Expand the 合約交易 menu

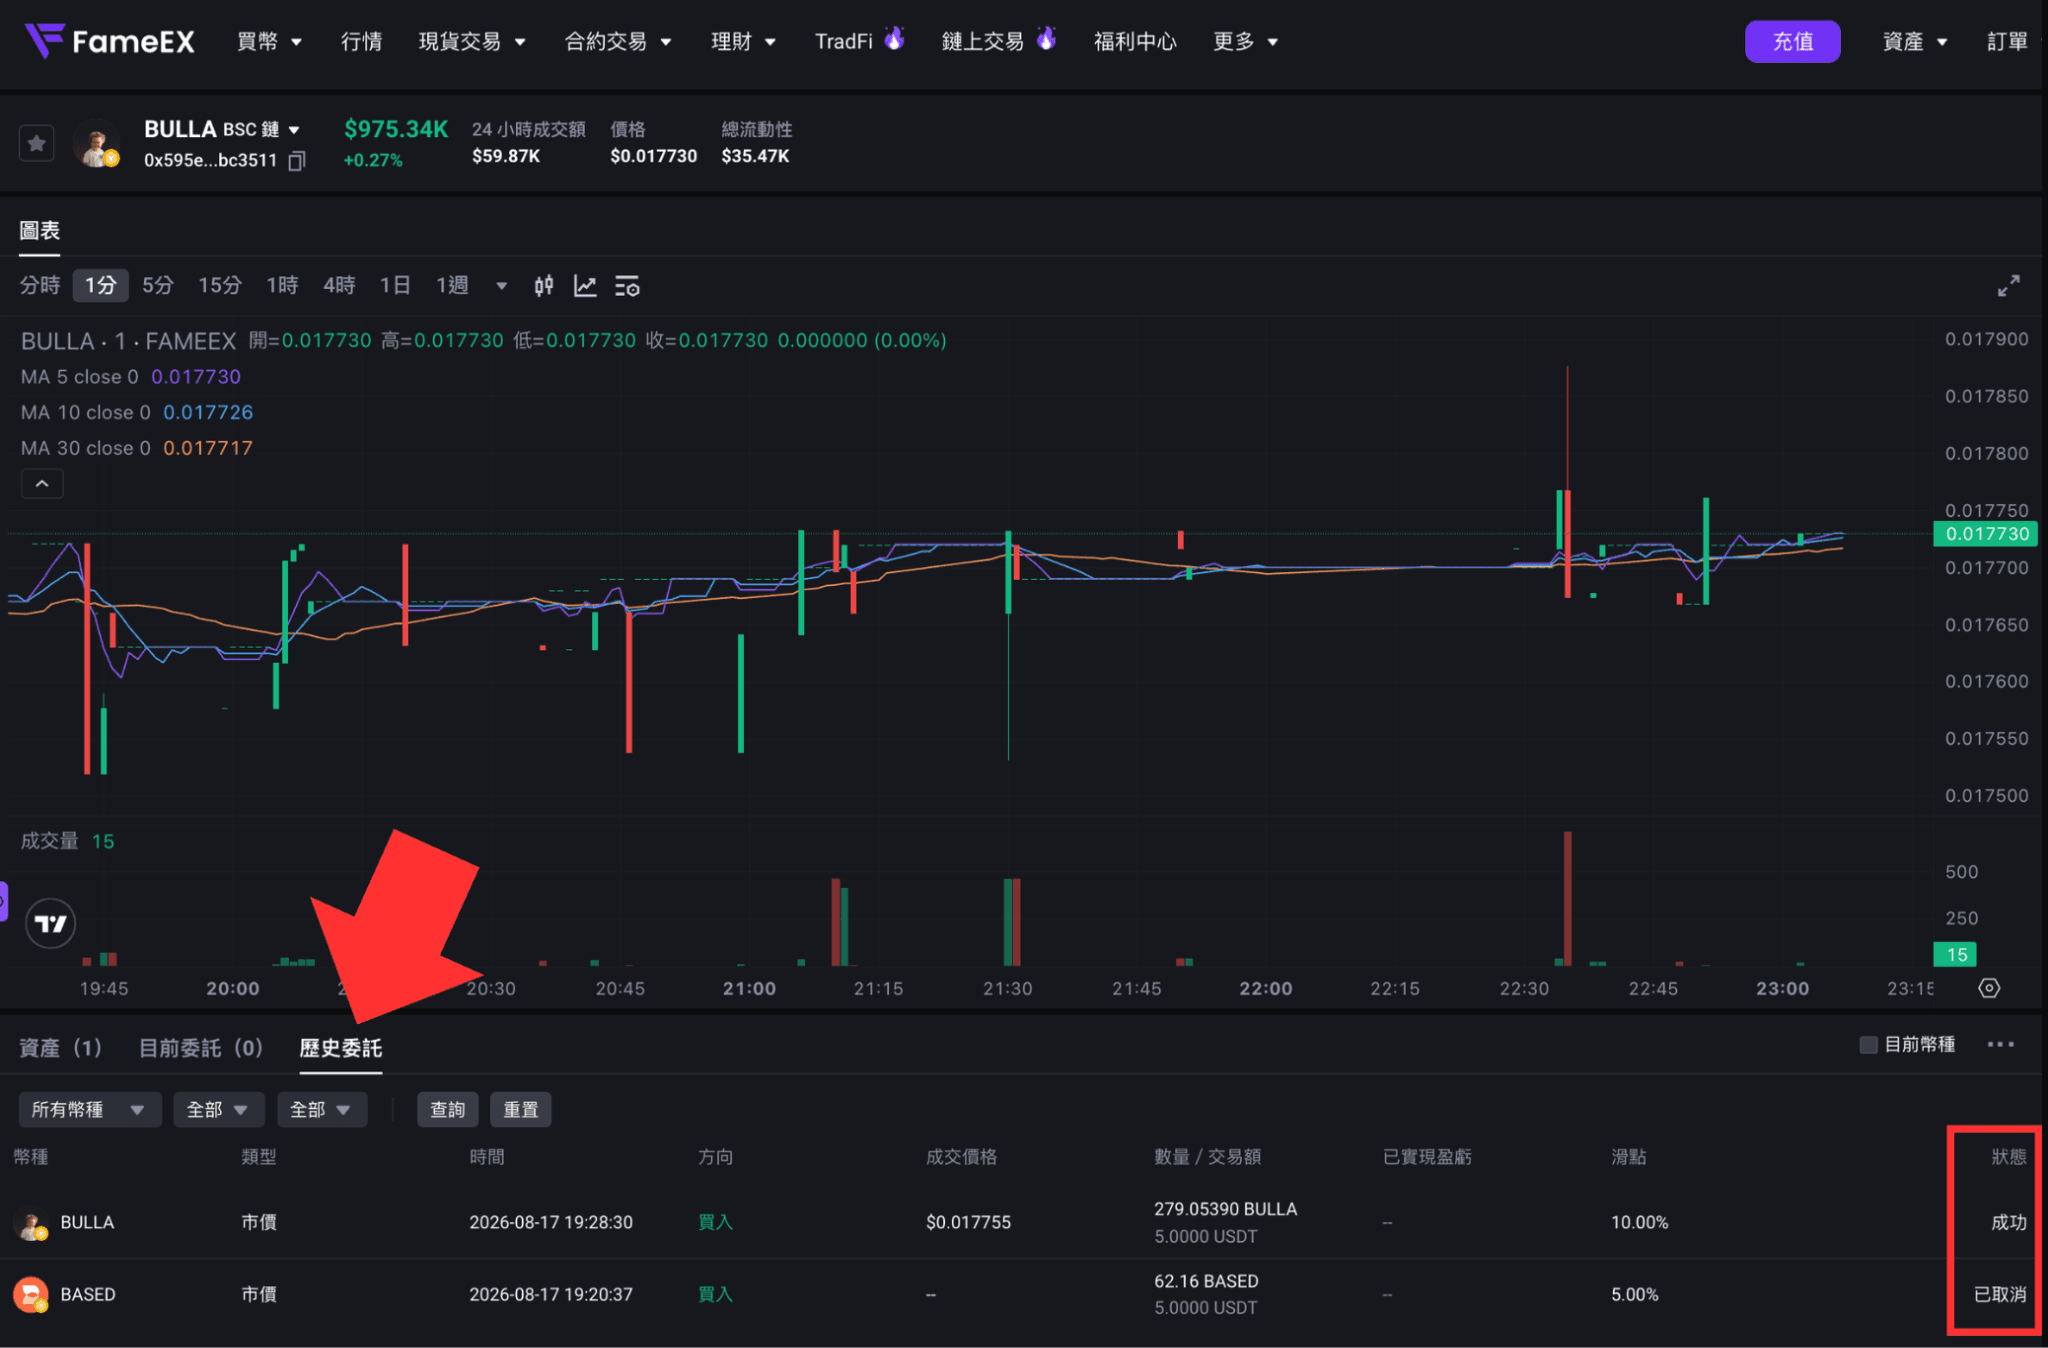pos(618,42)
